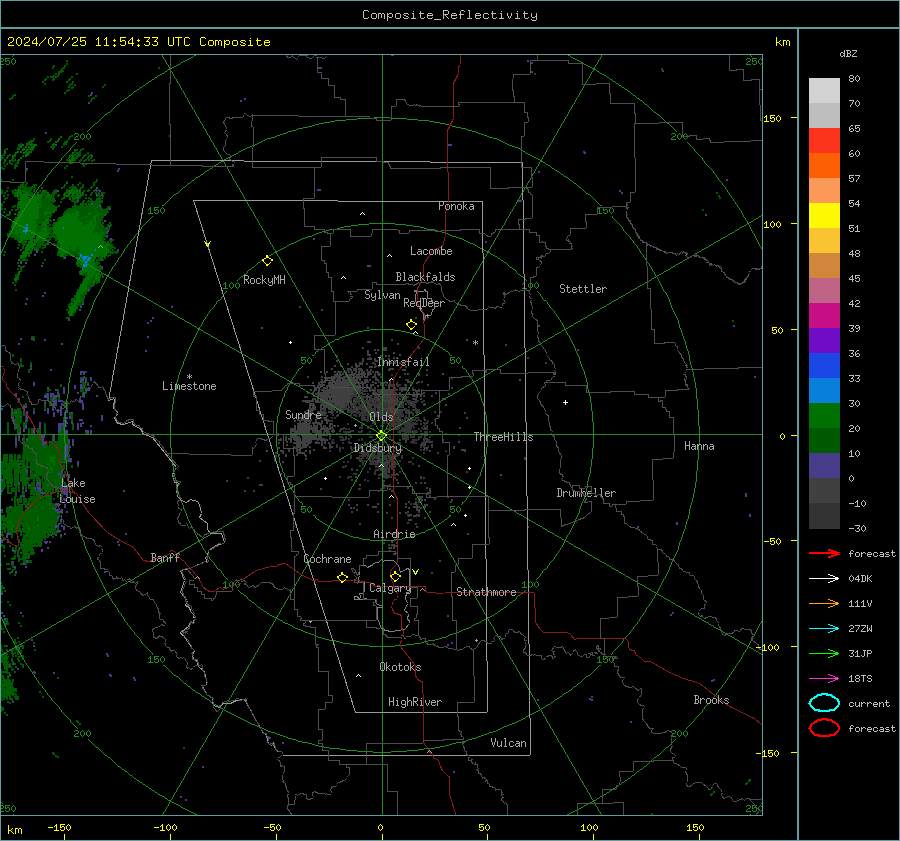Click the 36 dBZ blue color swatch
The width and height of the screenshot is (900, 841).
824,365
